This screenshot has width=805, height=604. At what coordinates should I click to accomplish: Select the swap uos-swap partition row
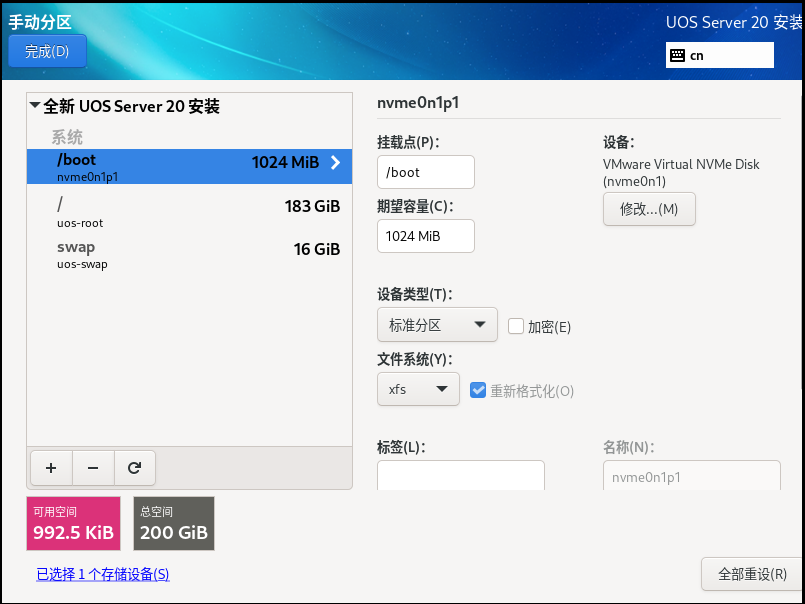click(x=189, y=255)
